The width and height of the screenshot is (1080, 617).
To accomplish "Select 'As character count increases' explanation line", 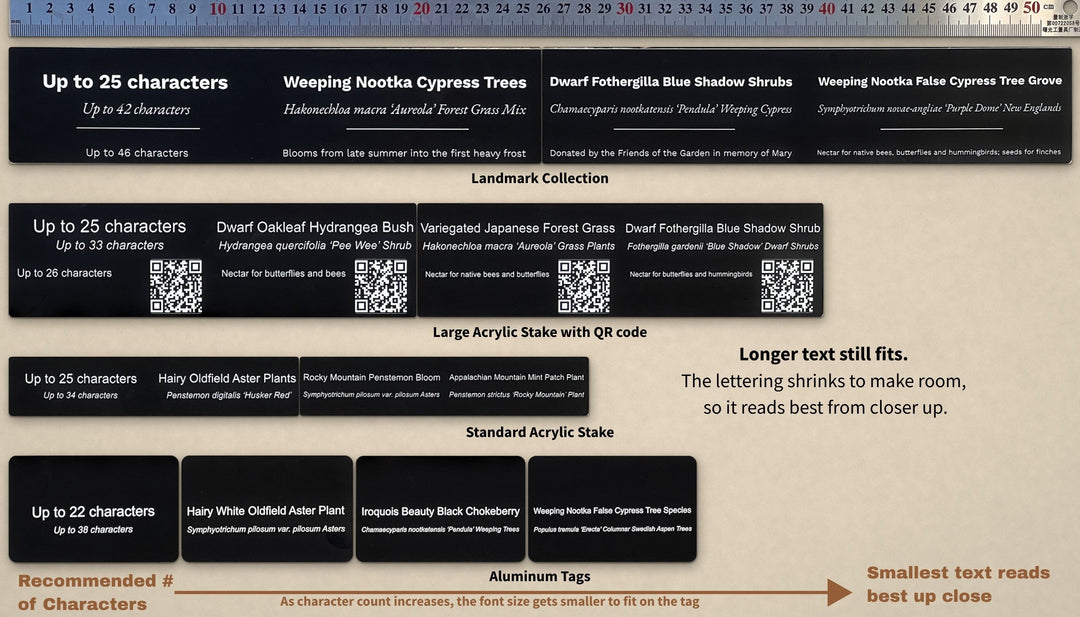I will pyautogui.click(x=490, y=601).
